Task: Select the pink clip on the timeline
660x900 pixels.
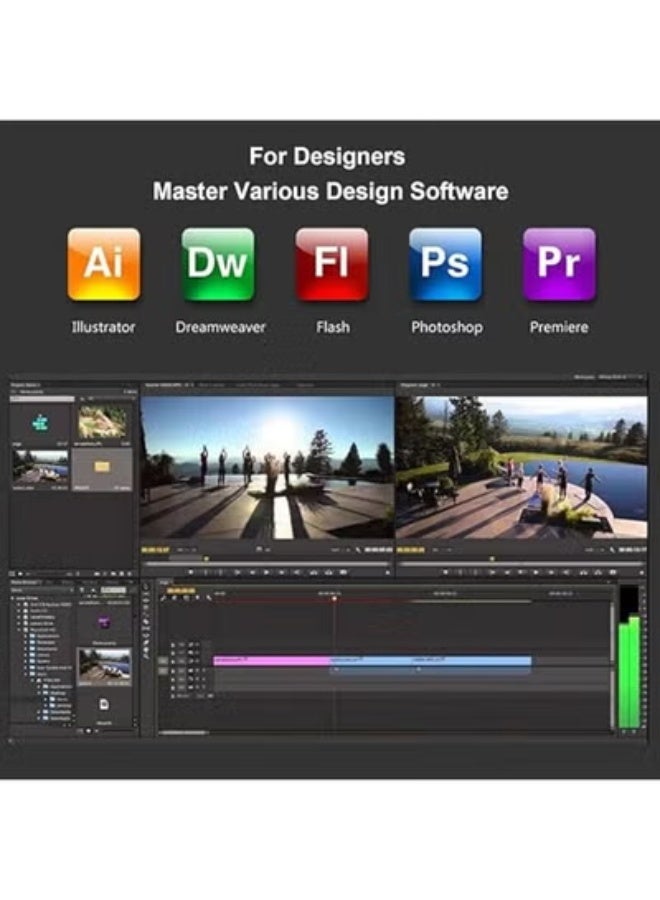Action: coord(272,660)
